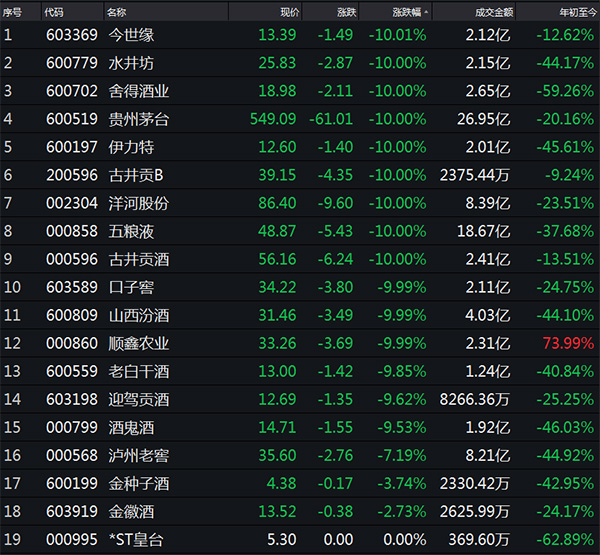The image size is (600, 555).
Task: Sort by the 涨跌幅 column header
Action: click(x=406, y=12)
